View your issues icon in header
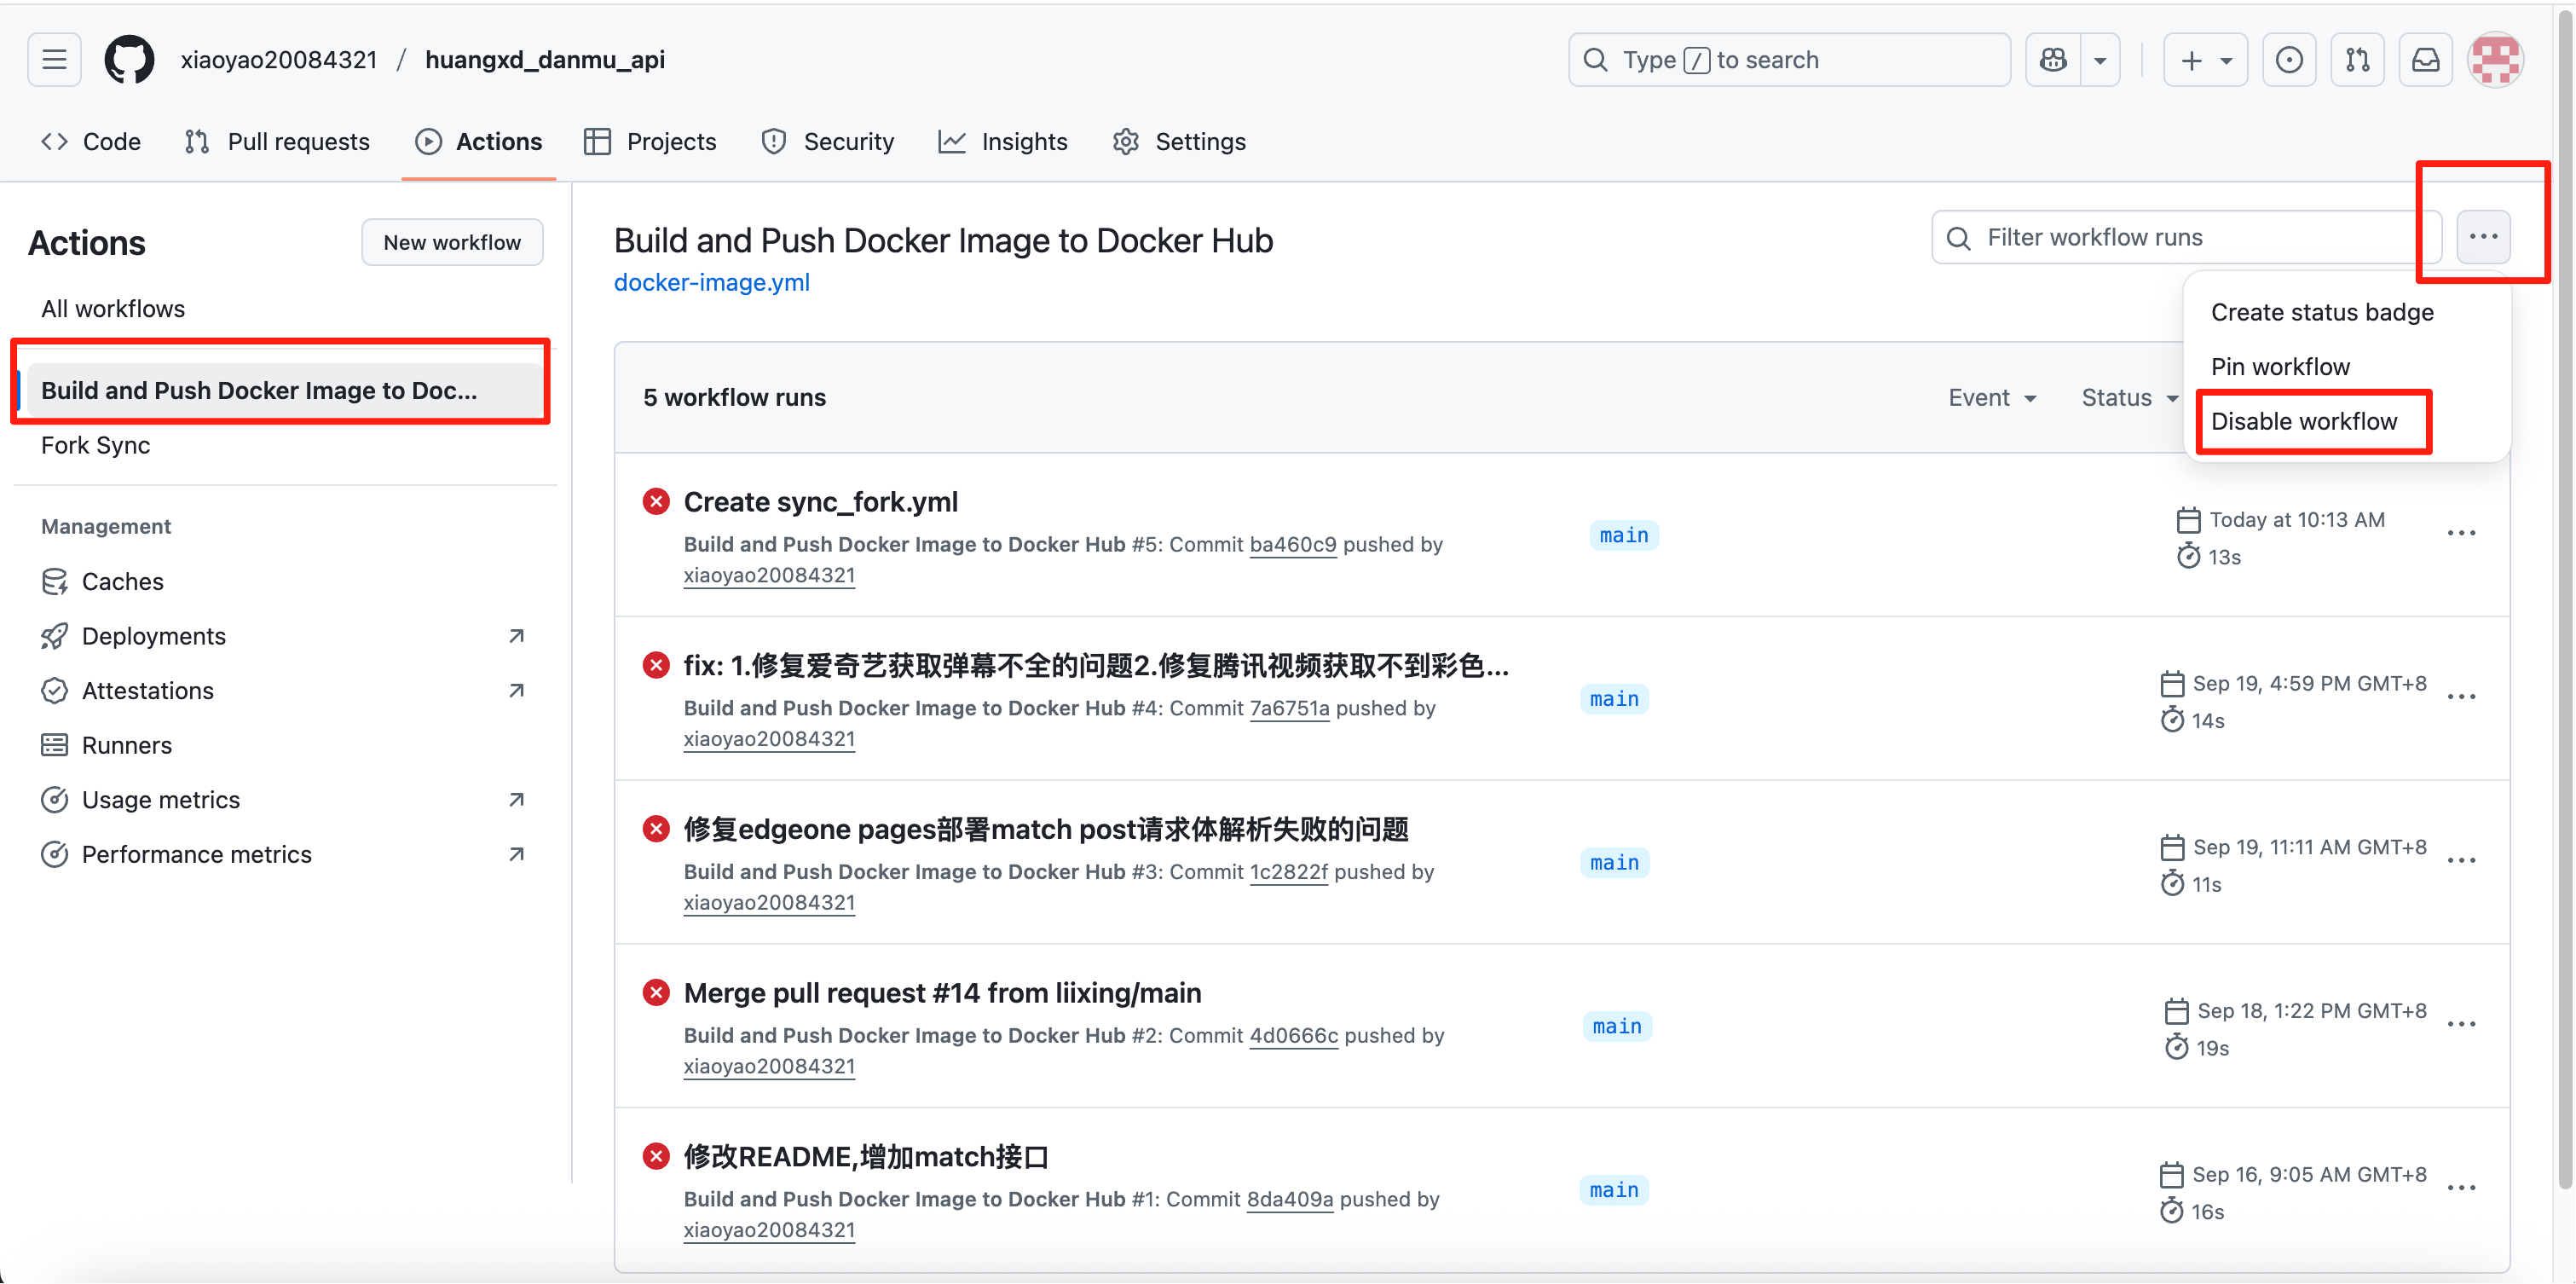 click(2289, 60)
